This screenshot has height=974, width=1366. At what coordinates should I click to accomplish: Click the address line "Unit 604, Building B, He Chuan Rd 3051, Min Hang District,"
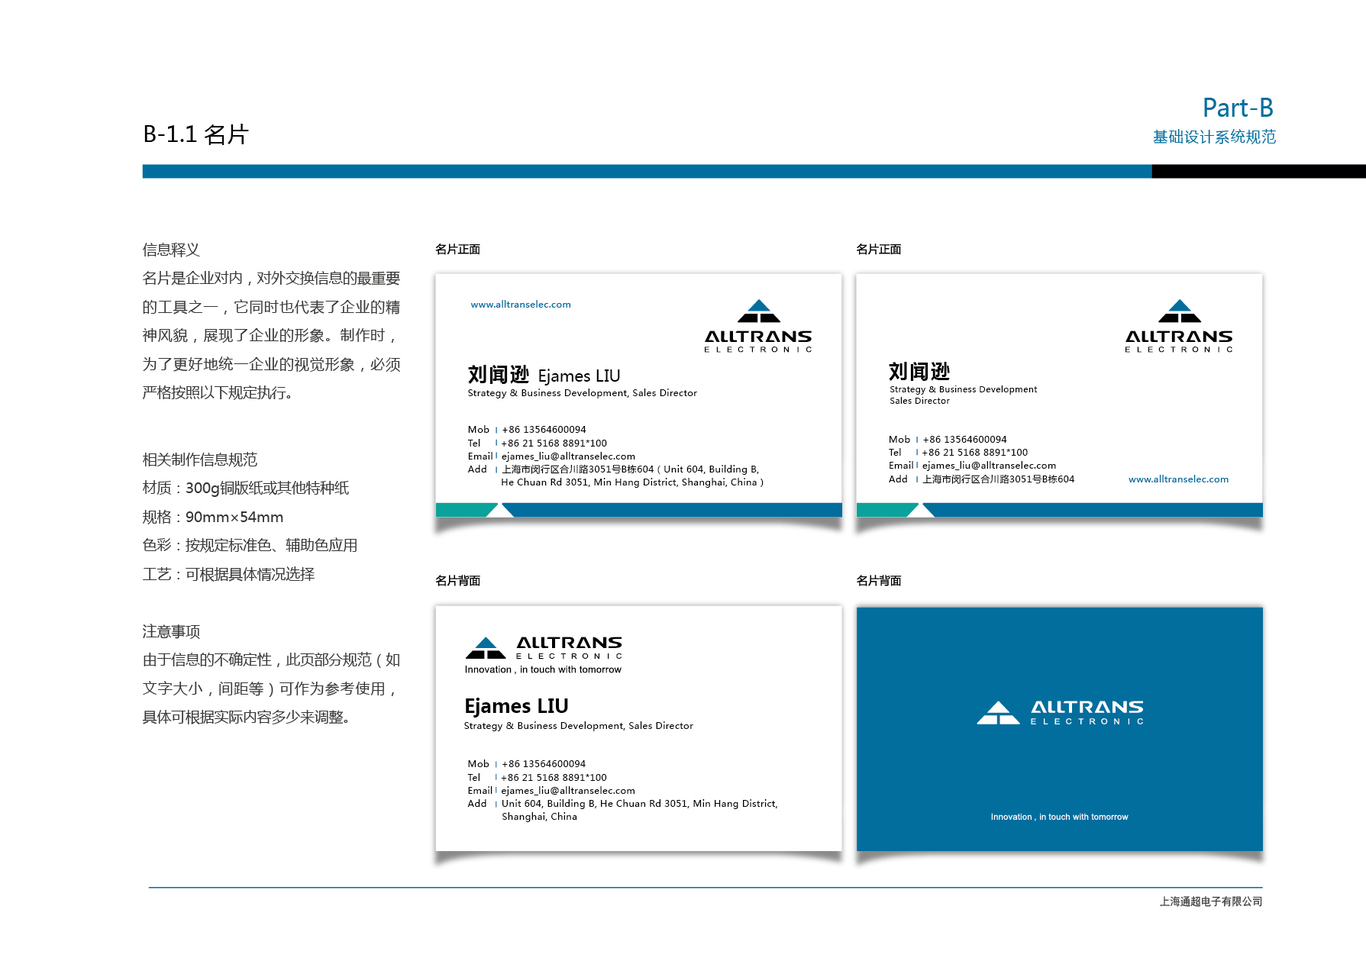coord(639,804)
